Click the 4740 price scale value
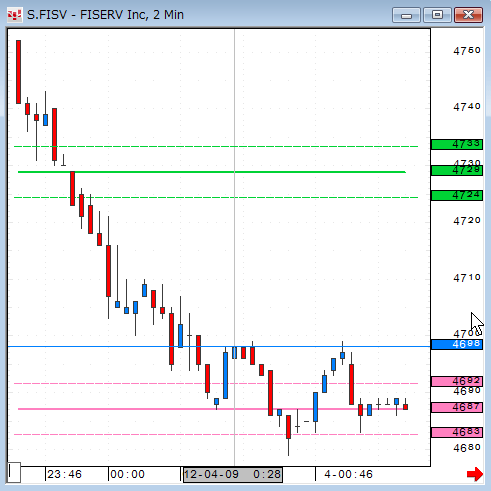491x491 pixels. [467, 107]
